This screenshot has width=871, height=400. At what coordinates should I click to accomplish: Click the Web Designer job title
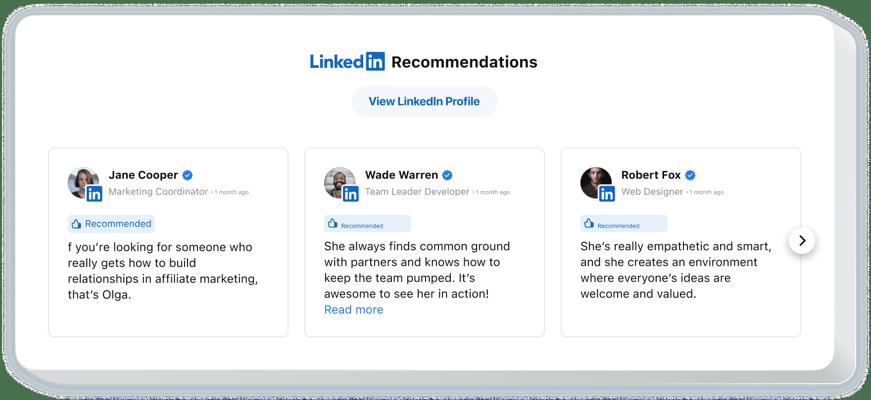click(652, 192)
